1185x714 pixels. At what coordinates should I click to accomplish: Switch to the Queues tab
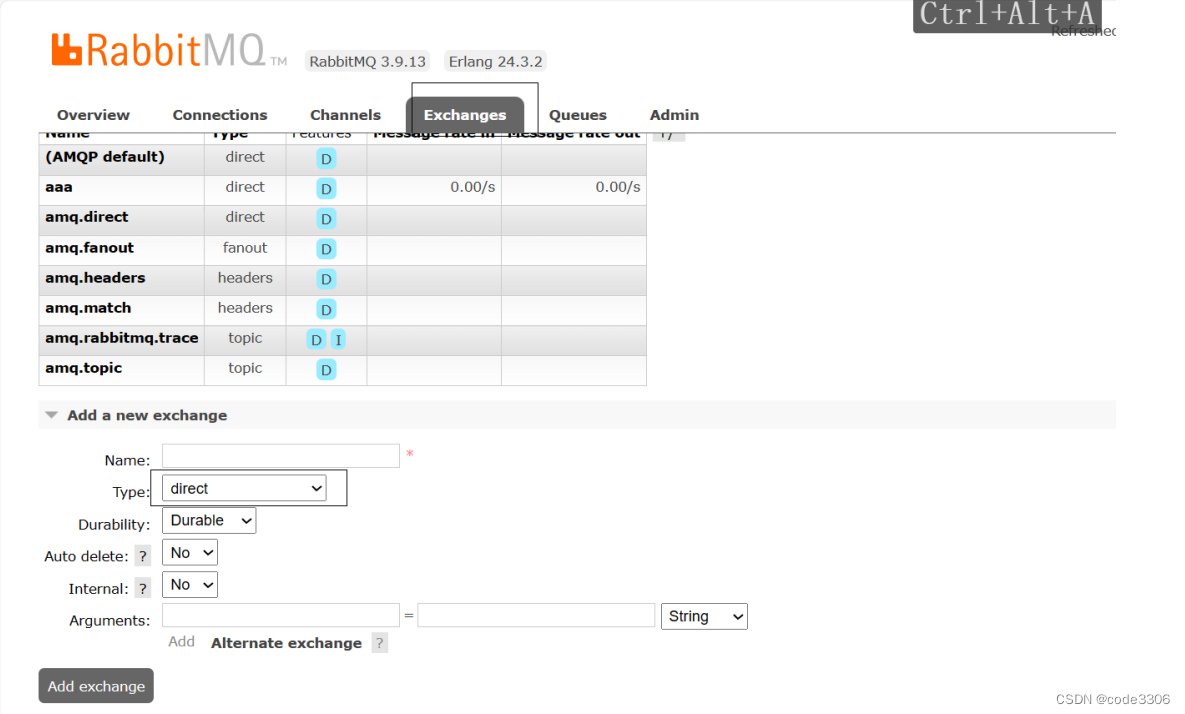coord(577,115)
